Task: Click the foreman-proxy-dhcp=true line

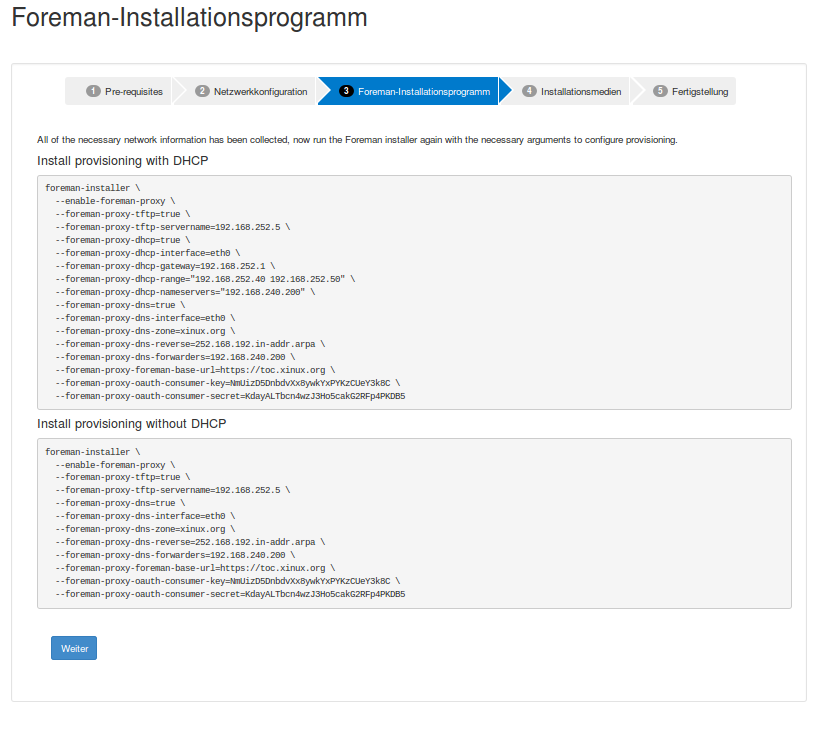Action: [x=122, y=240]
